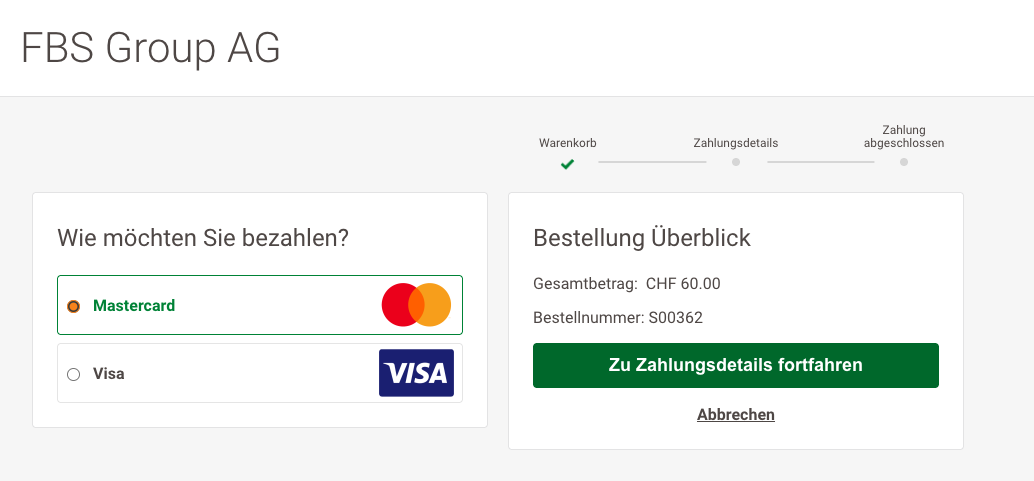Click the Gesamtbetrag CHF 60.00 text
Image resolution: width=1034 pixels, height=481 pixels.
[627, 283]
